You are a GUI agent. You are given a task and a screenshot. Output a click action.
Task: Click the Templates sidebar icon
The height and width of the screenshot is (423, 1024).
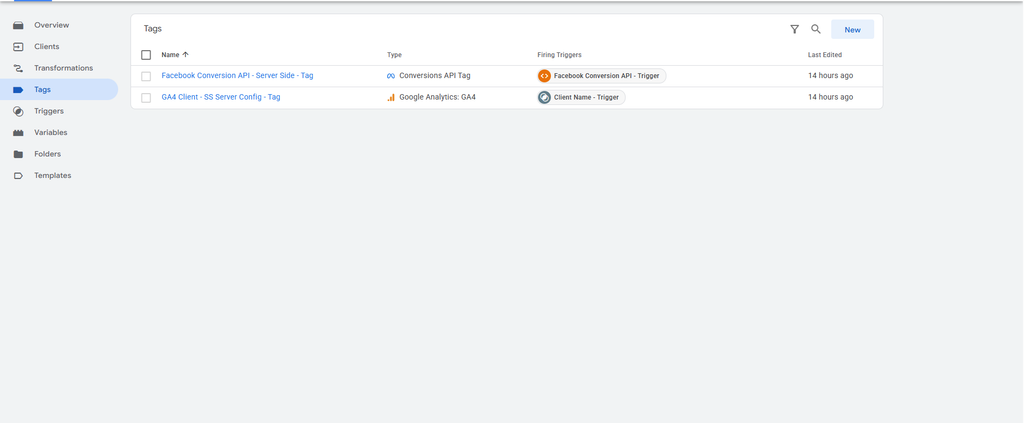click(18, 176)
